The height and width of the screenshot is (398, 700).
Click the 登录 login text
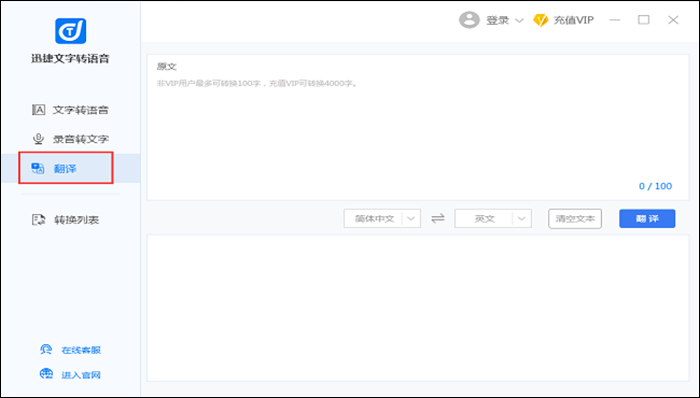click(497, 20)
